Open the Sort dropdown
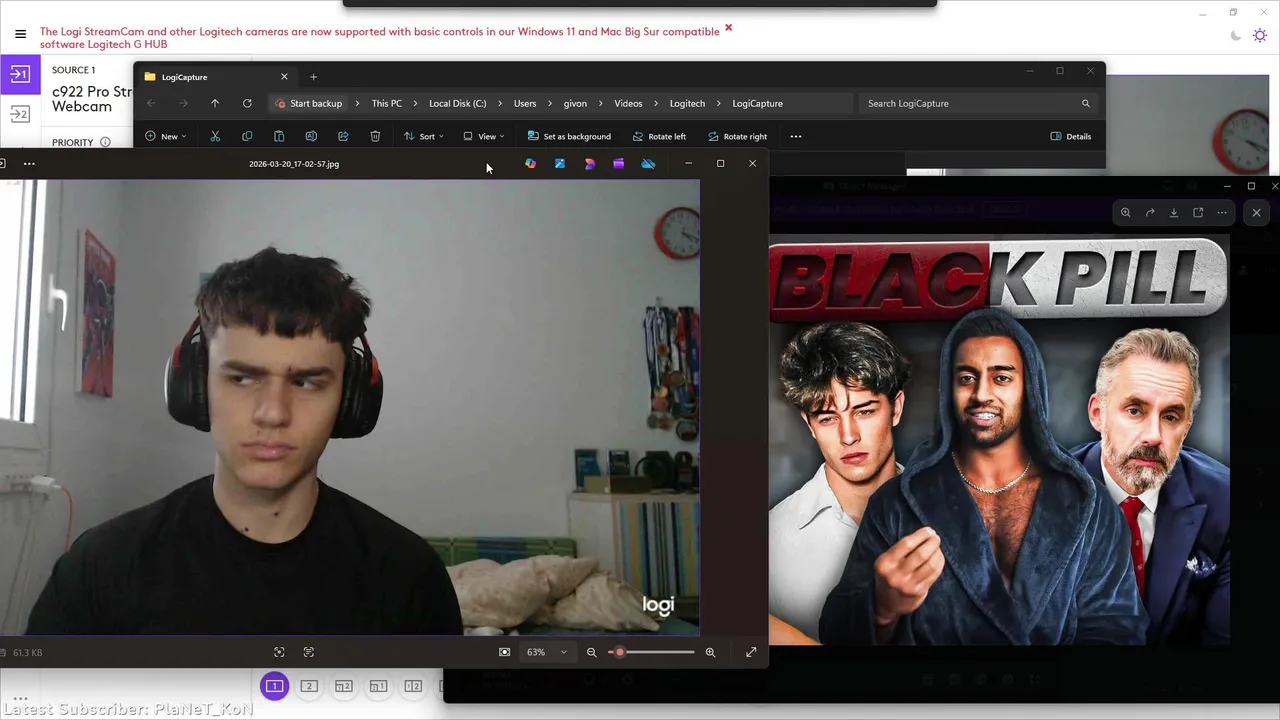 tap(424, 136)
